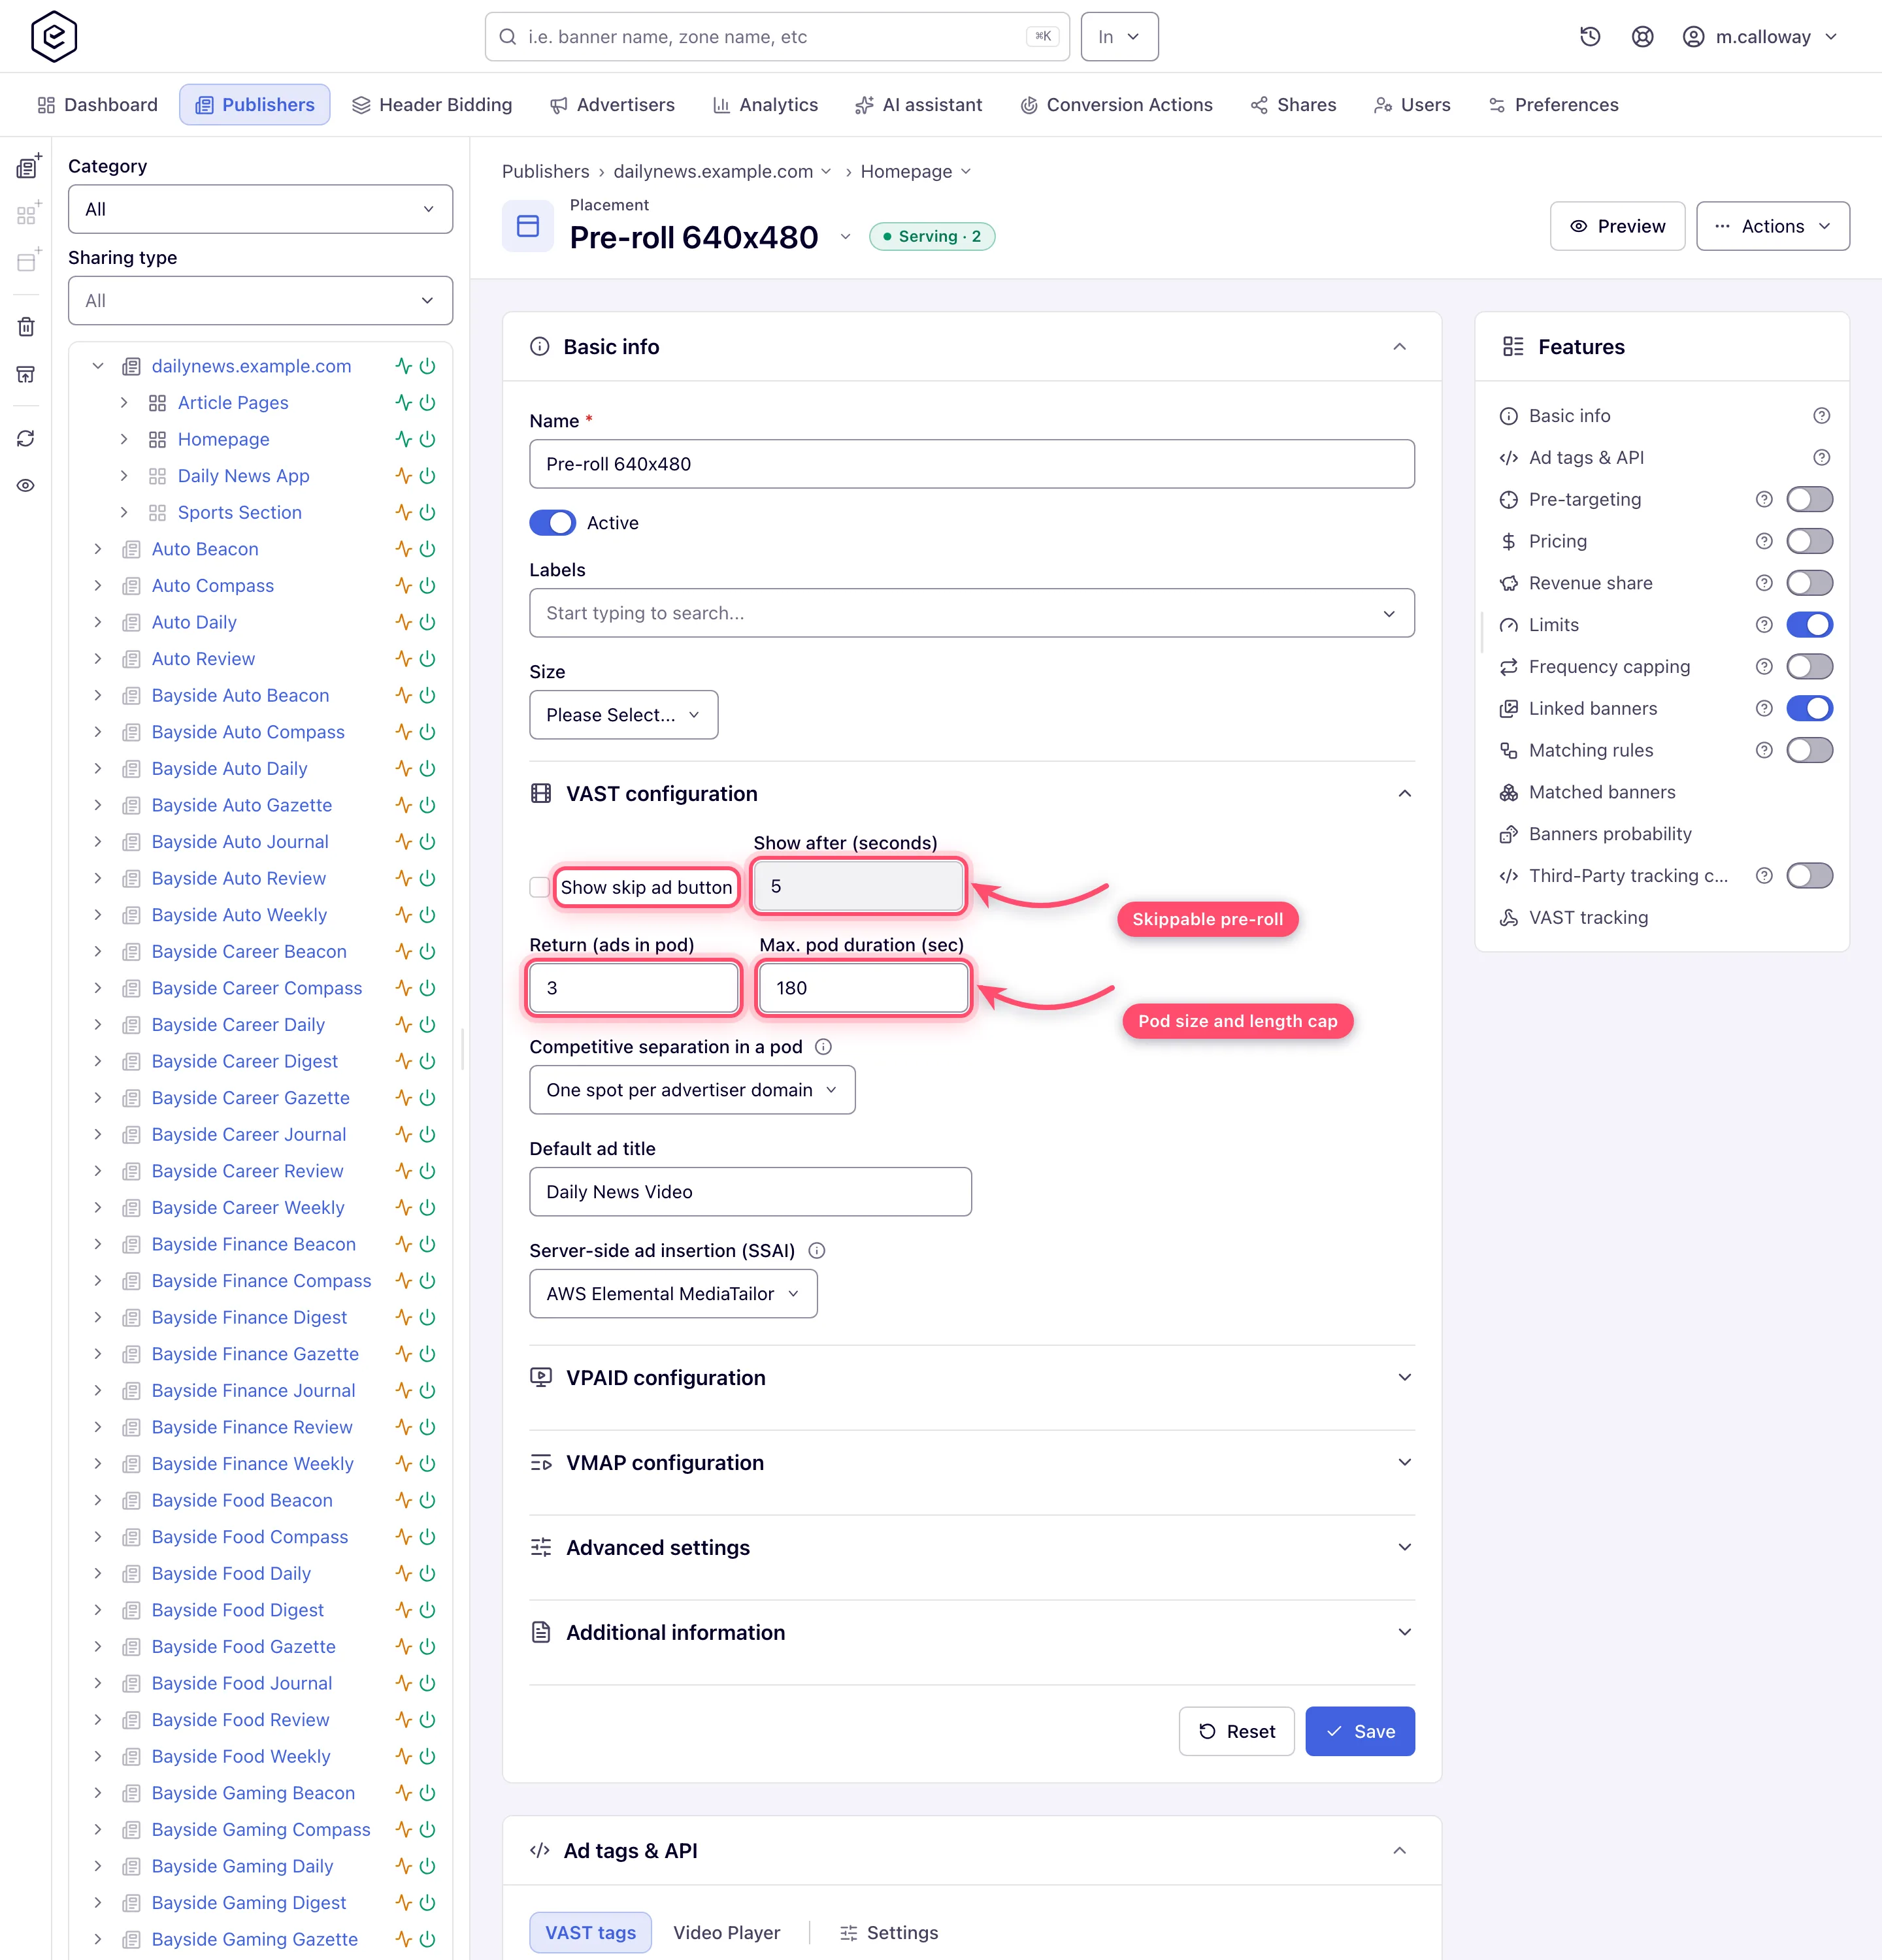
Task: Click info icon beside Competitive separation
Action: tap(823, 1047)
